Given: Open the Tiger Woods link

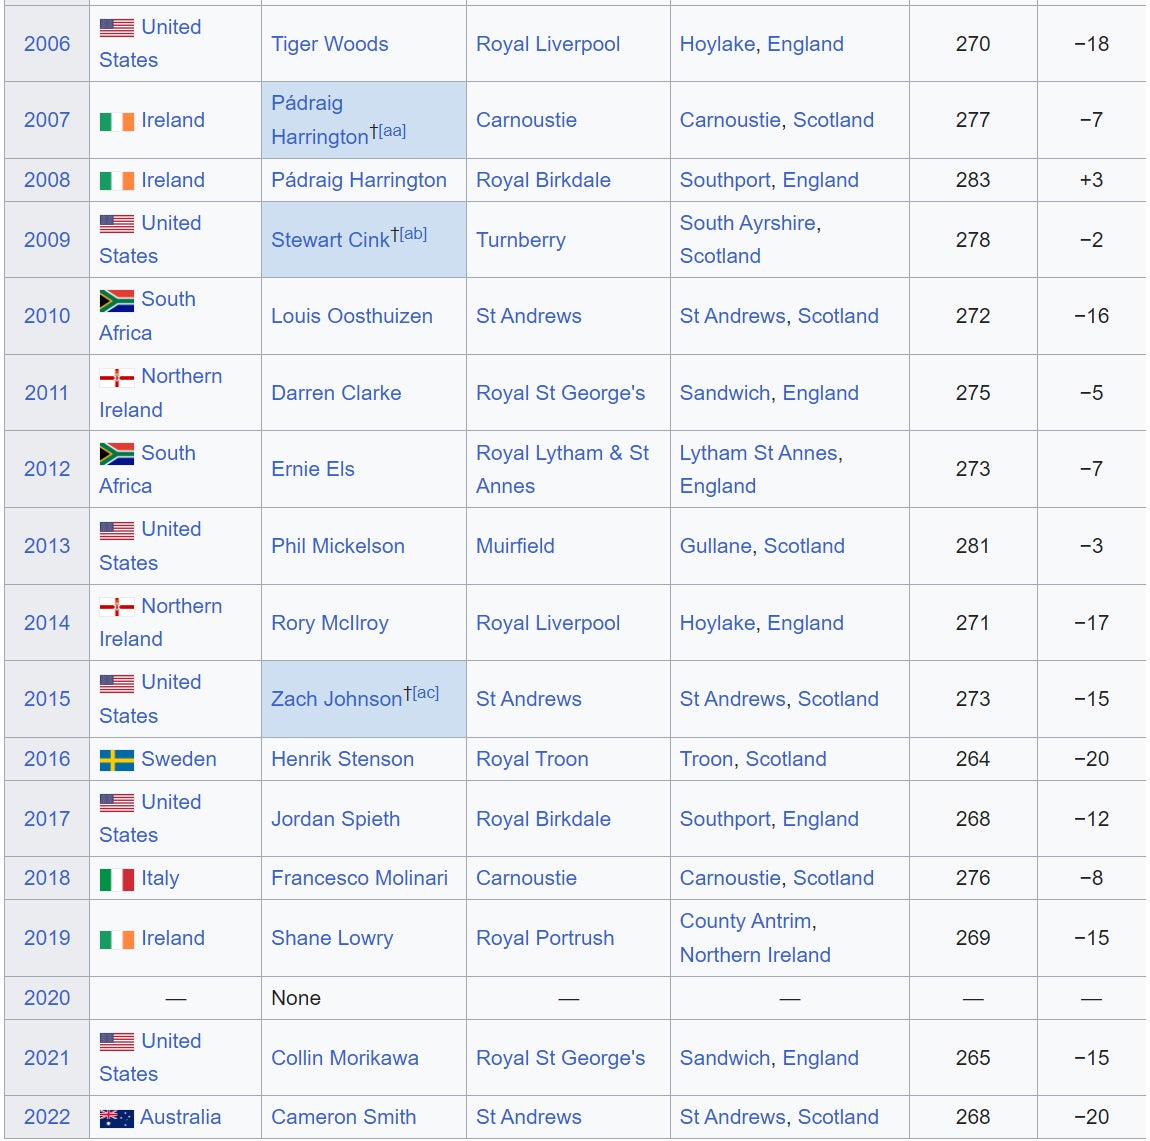Looking at the screenshot, I should 329,44.
